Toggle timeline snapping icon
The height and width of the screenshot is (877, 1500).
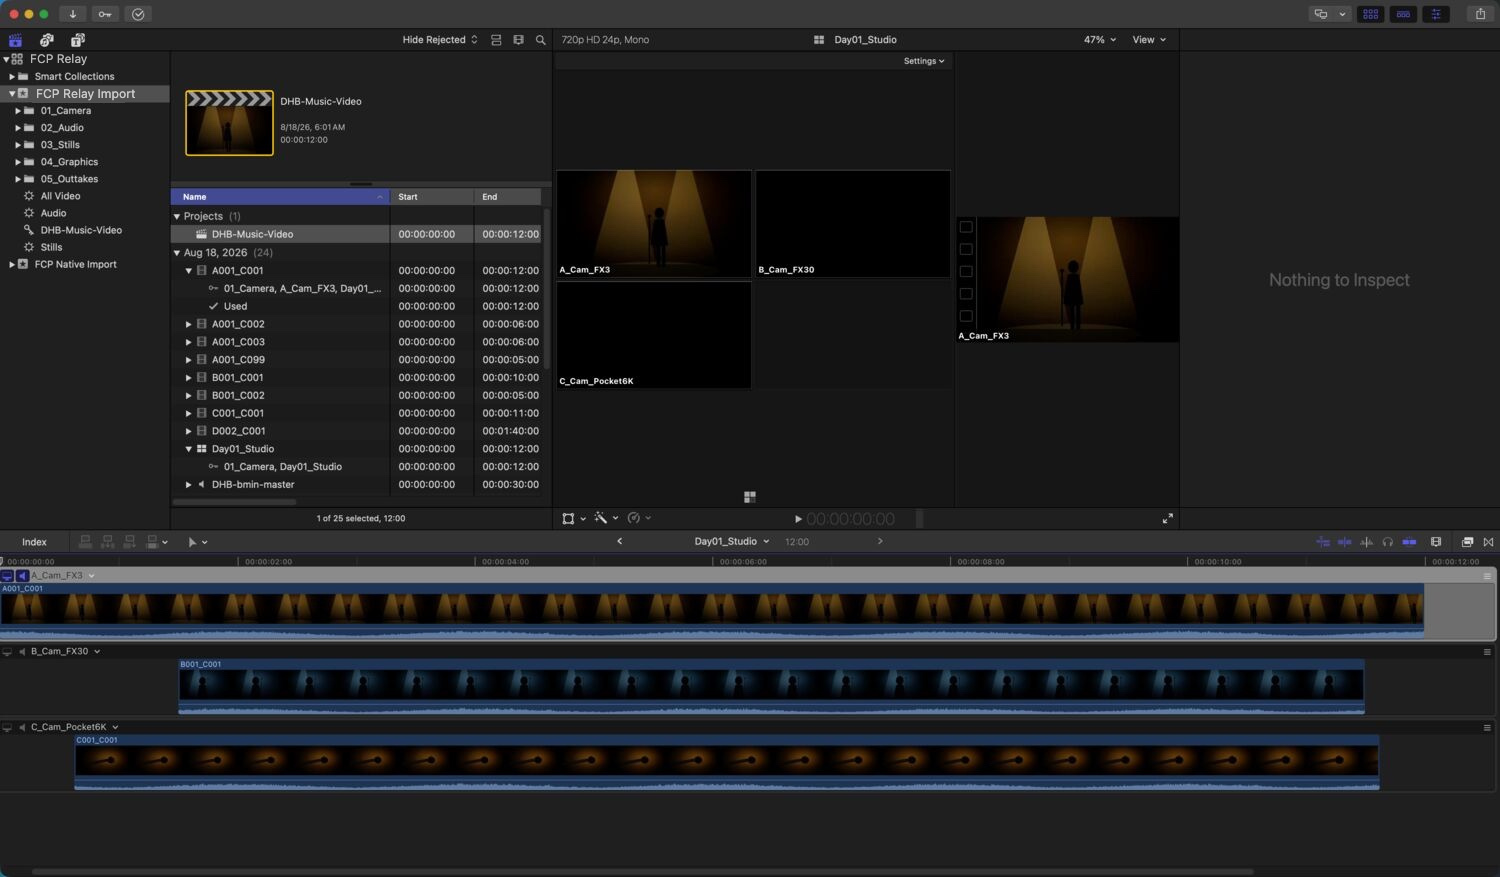coord(1409,542)
